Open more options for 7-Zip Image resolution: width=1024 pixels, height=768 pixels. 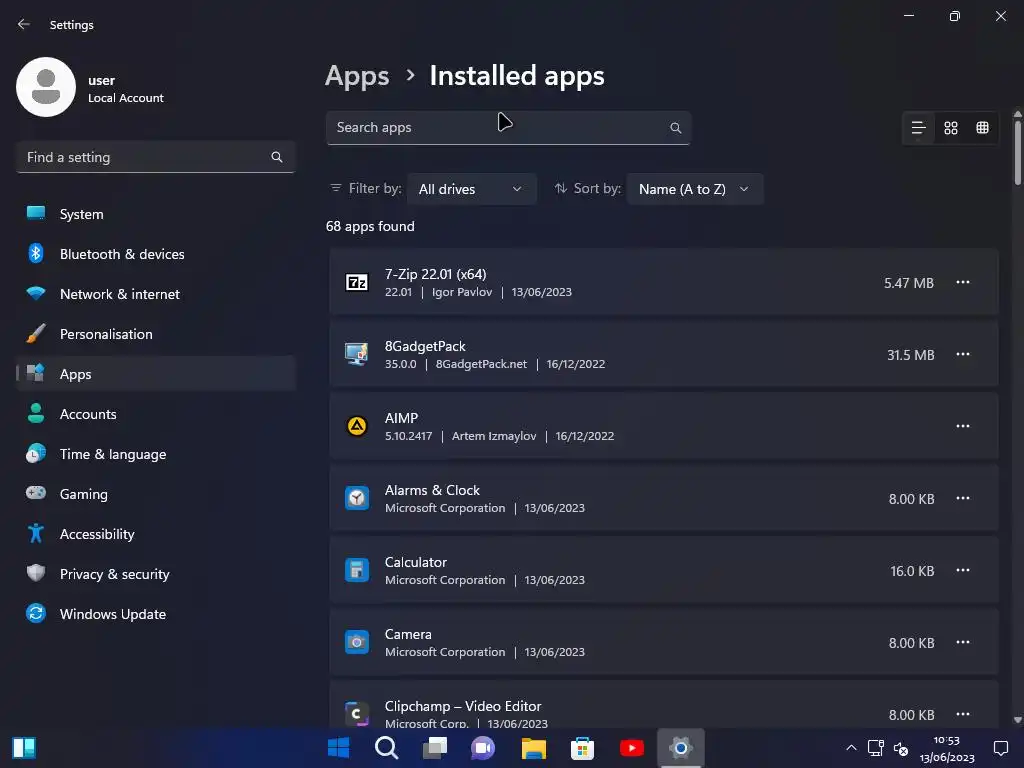point(963,283)
